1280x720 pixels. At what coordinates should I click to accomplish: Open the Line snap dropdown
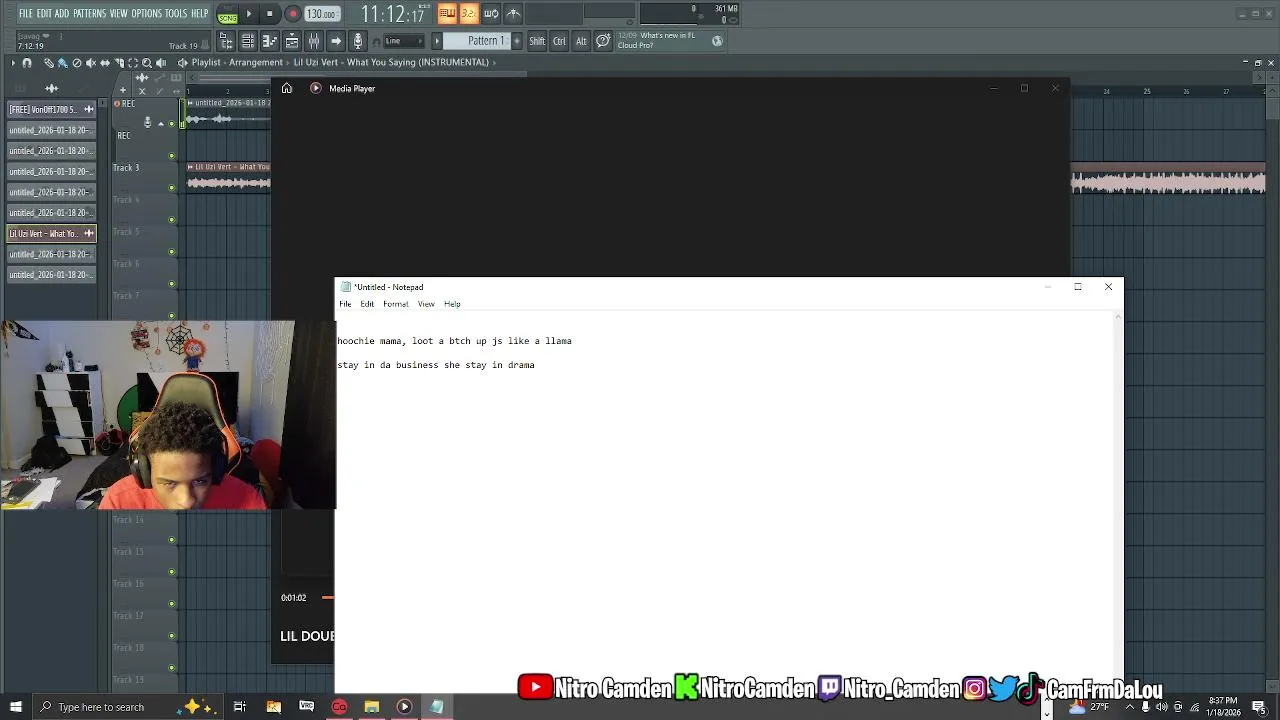pos(403,41)
